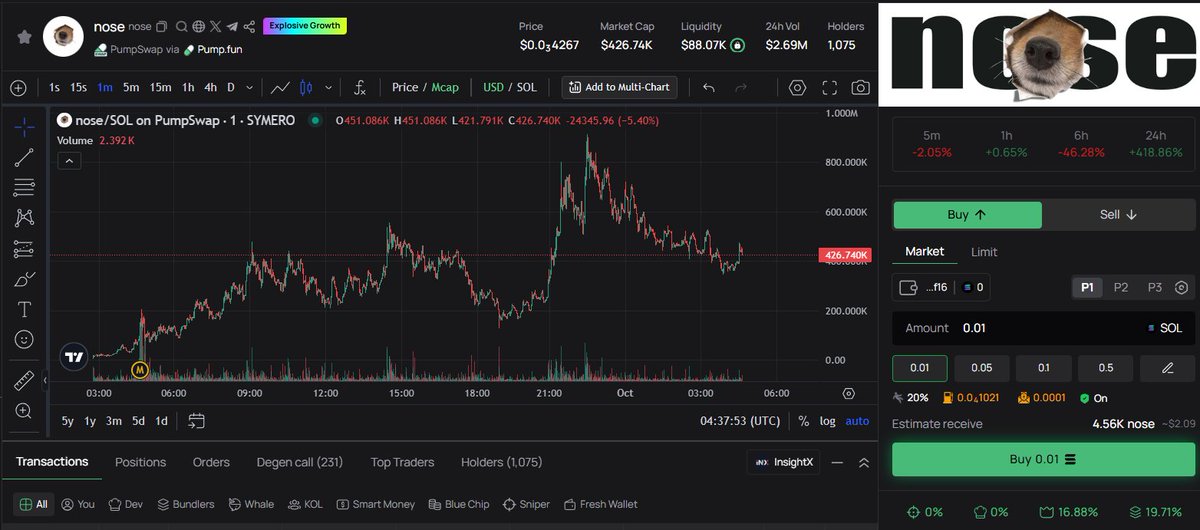Image resolution: width=1200 pixels, height=530 pixels.
Task: Switch price display to Mcap
Action: 445,88
